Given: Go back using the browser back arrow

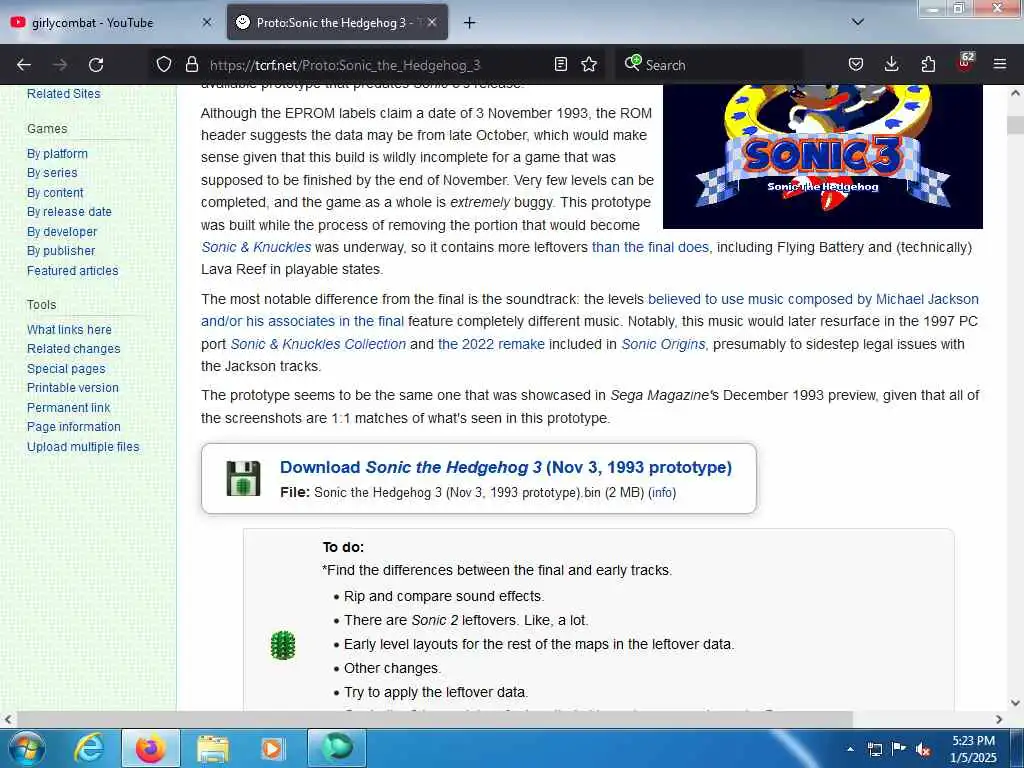Looking at the screenshot, I should (24, 65).
